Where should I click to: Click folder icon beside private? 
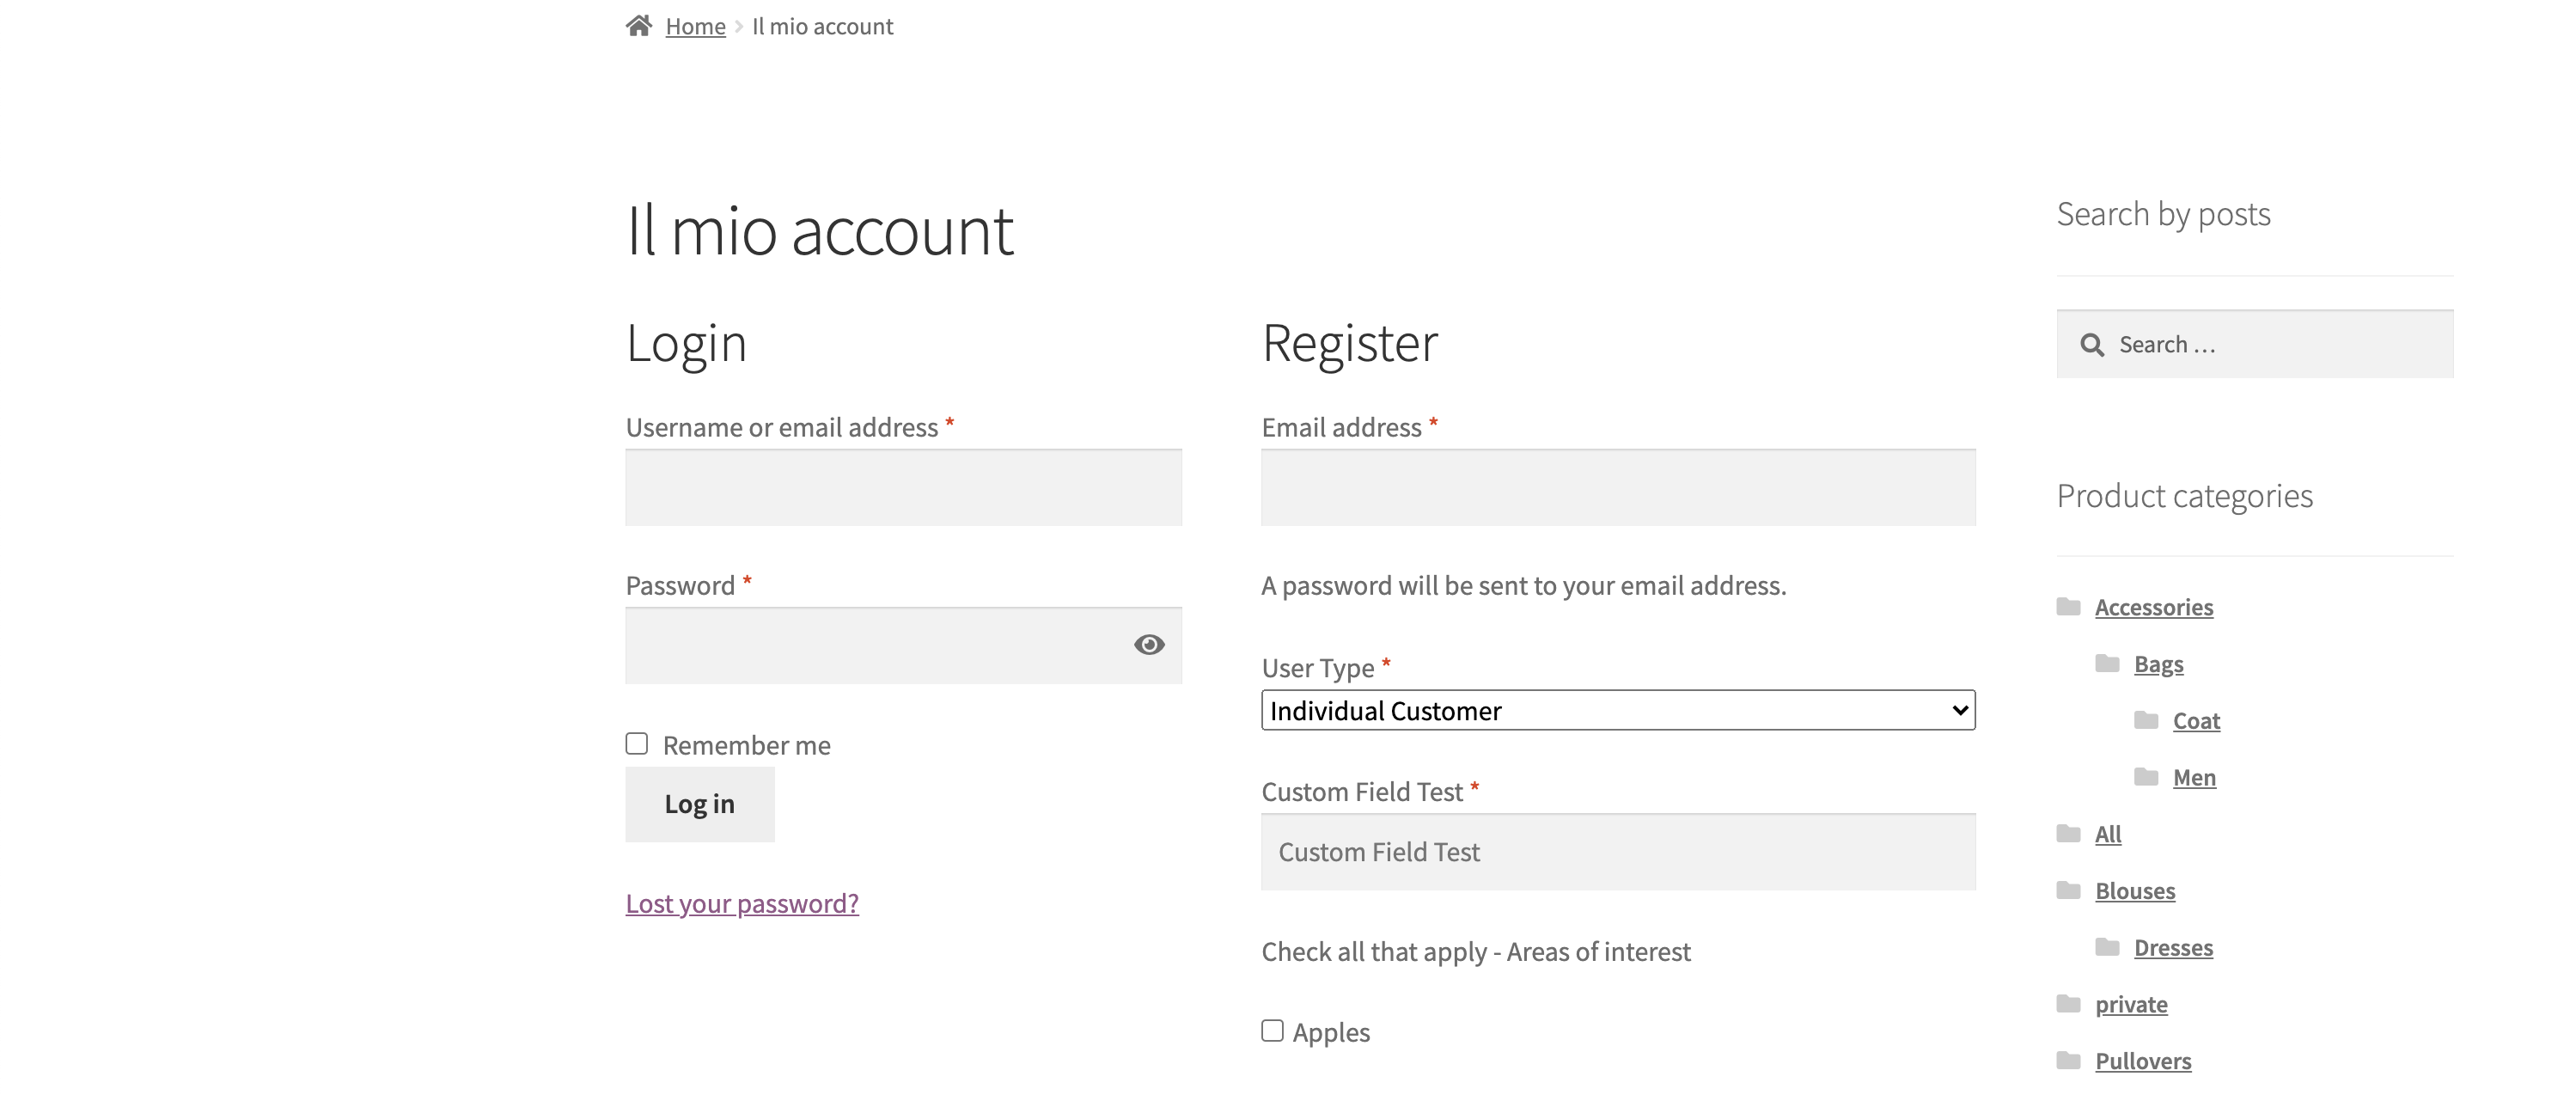[x=2069, y=1004]
